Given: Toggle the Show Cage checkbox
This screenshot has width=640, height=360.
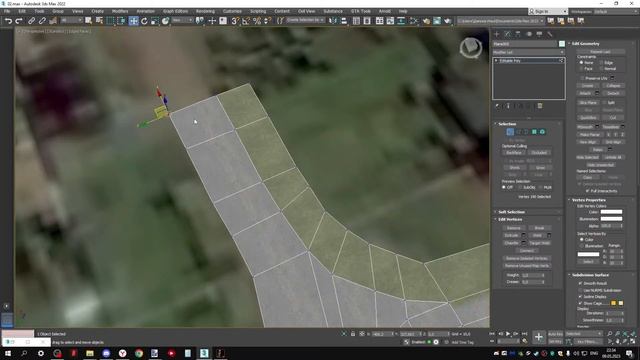Looking at the screenshot, I should coord(580,303).
